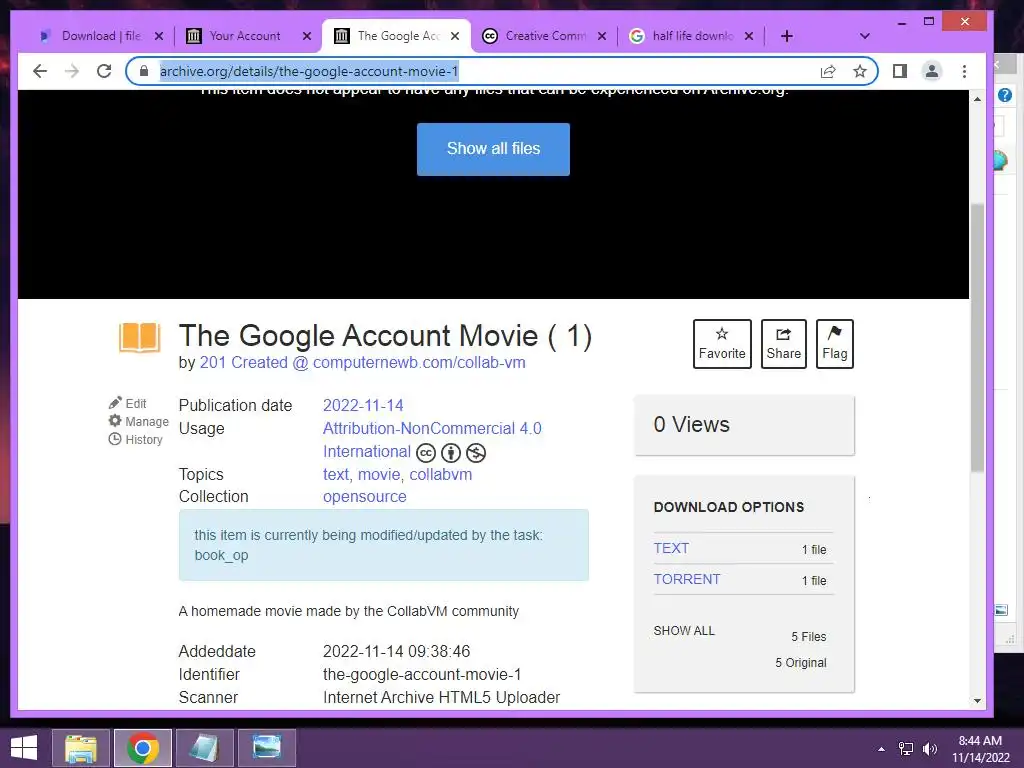Viewport: 1024px width, 768px height.
Task: Close the half life download tab
Action: tap(749, 36)
